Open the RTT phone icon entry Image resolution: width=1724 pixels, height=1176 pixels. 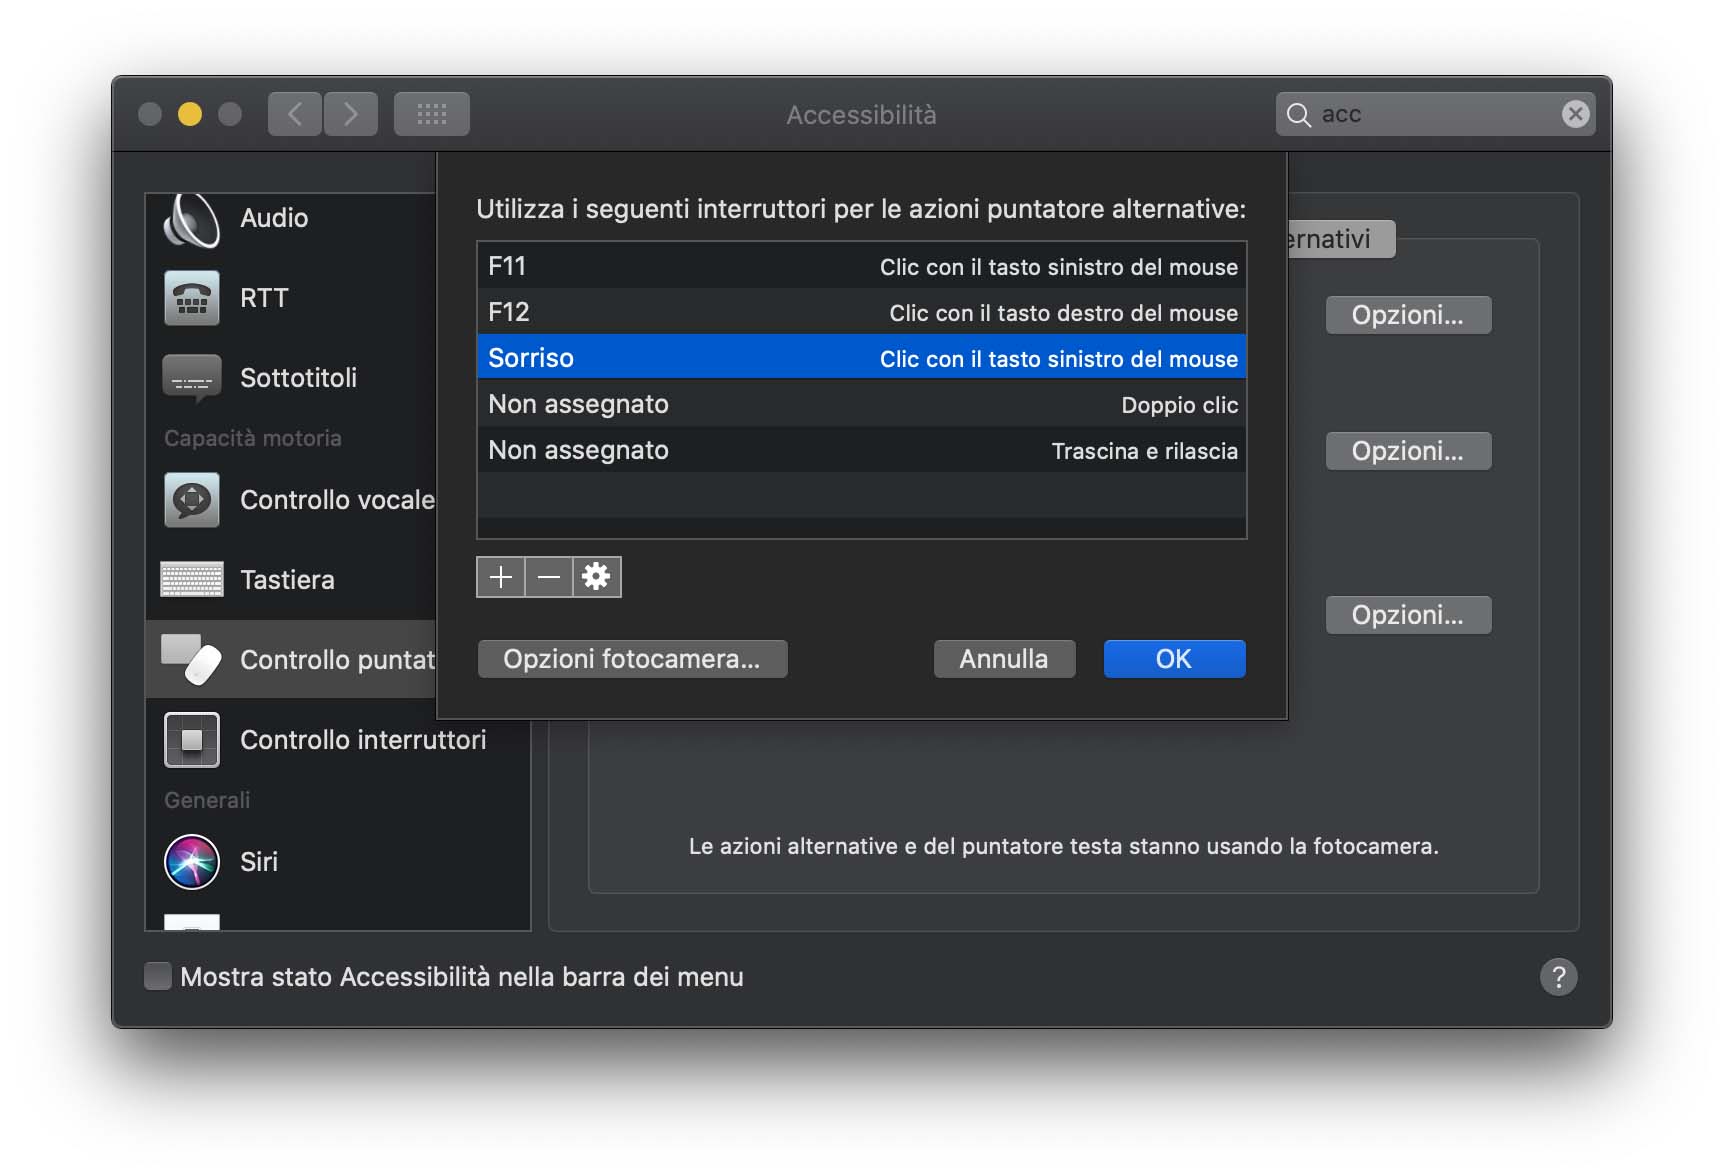pyautogui.click(x=192, y=298)
